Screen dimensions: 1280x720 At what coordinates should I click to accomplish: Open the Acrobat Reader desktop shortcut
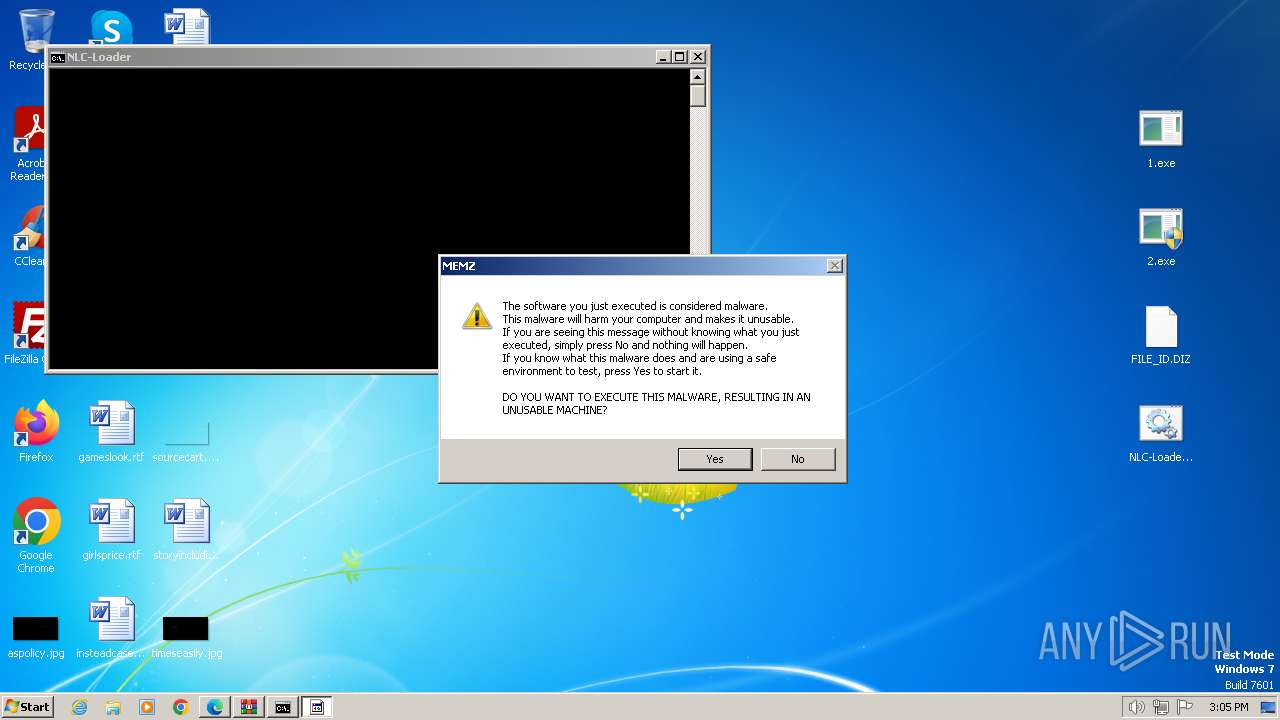tap(29, 144)
